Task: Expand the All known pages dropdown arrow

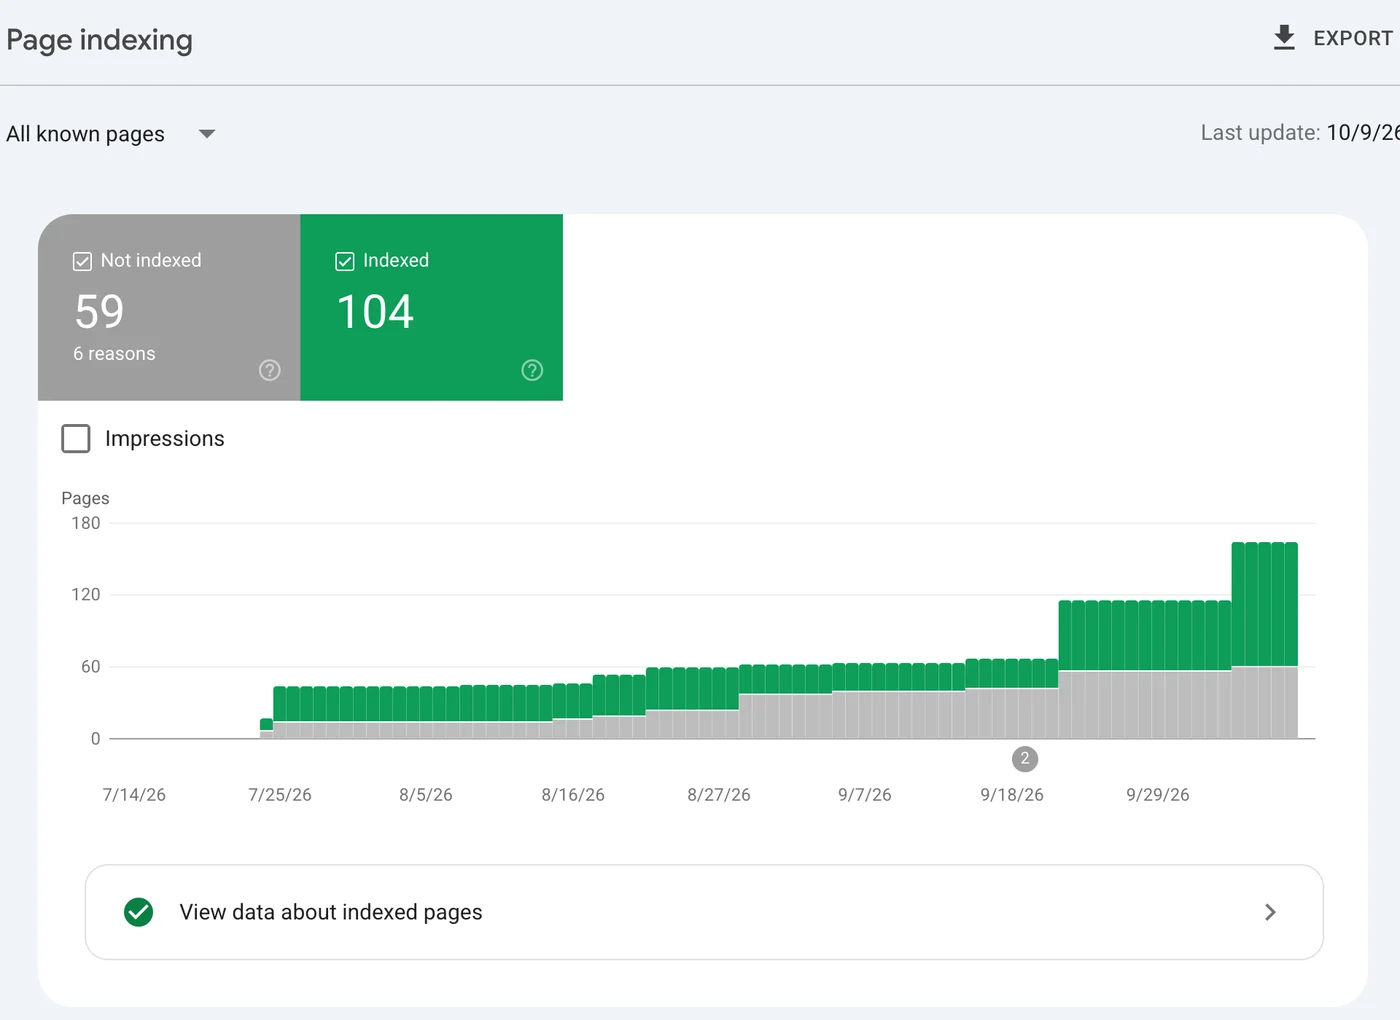Action: point(207,134)
